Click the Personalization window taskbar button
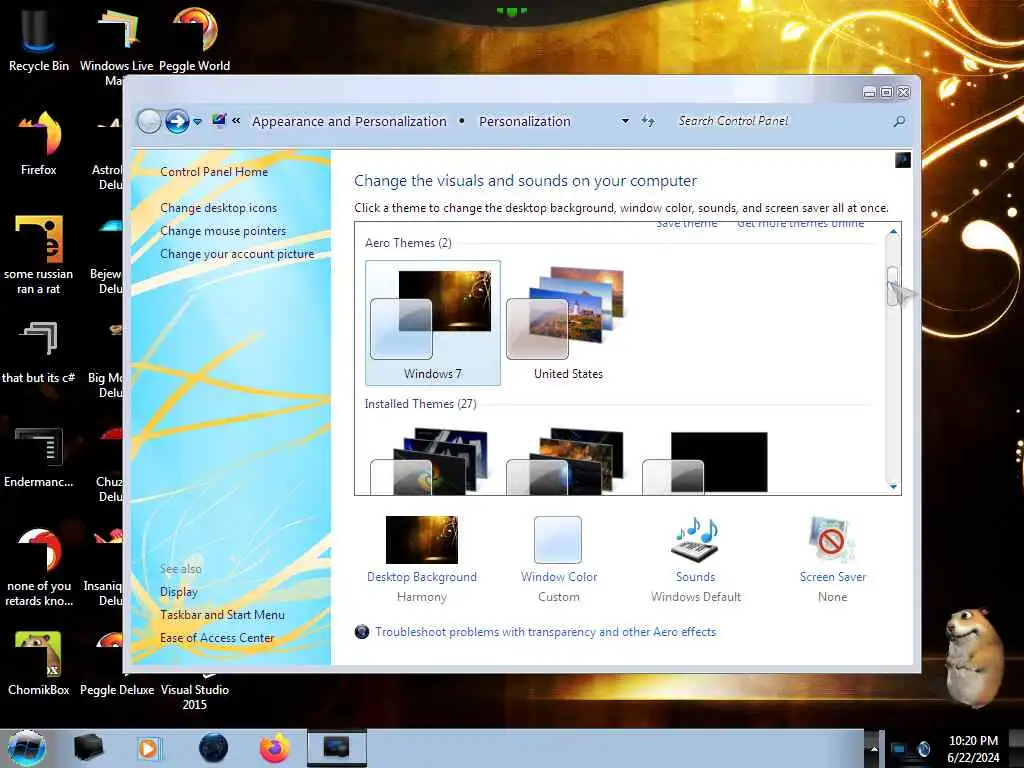The width and height of the screenshot is (1024, 768). [336, 748]
